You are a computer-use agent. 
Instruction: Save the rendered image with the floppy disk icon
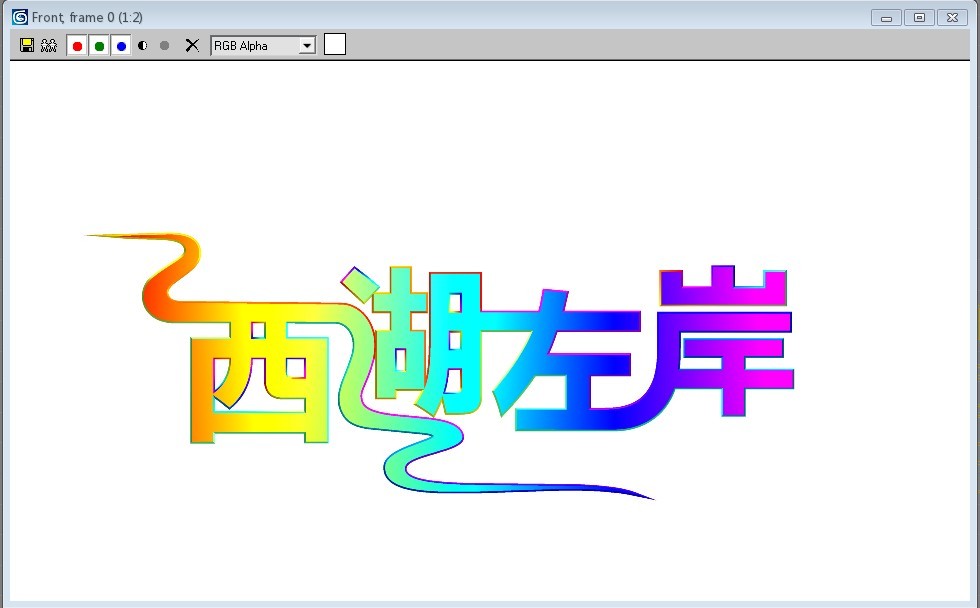pyautogui.click(x=27, y=45)
